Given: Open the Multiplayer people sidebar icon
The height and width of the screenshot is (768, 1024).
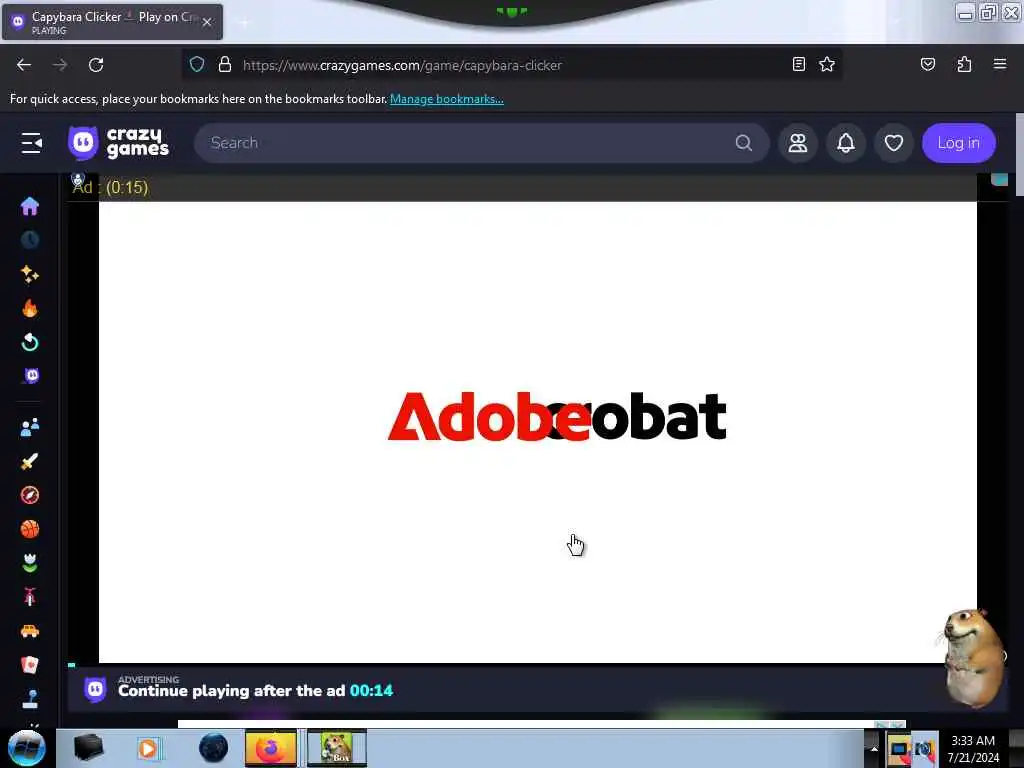Looking at the screenshot, I should coord(30,428).
